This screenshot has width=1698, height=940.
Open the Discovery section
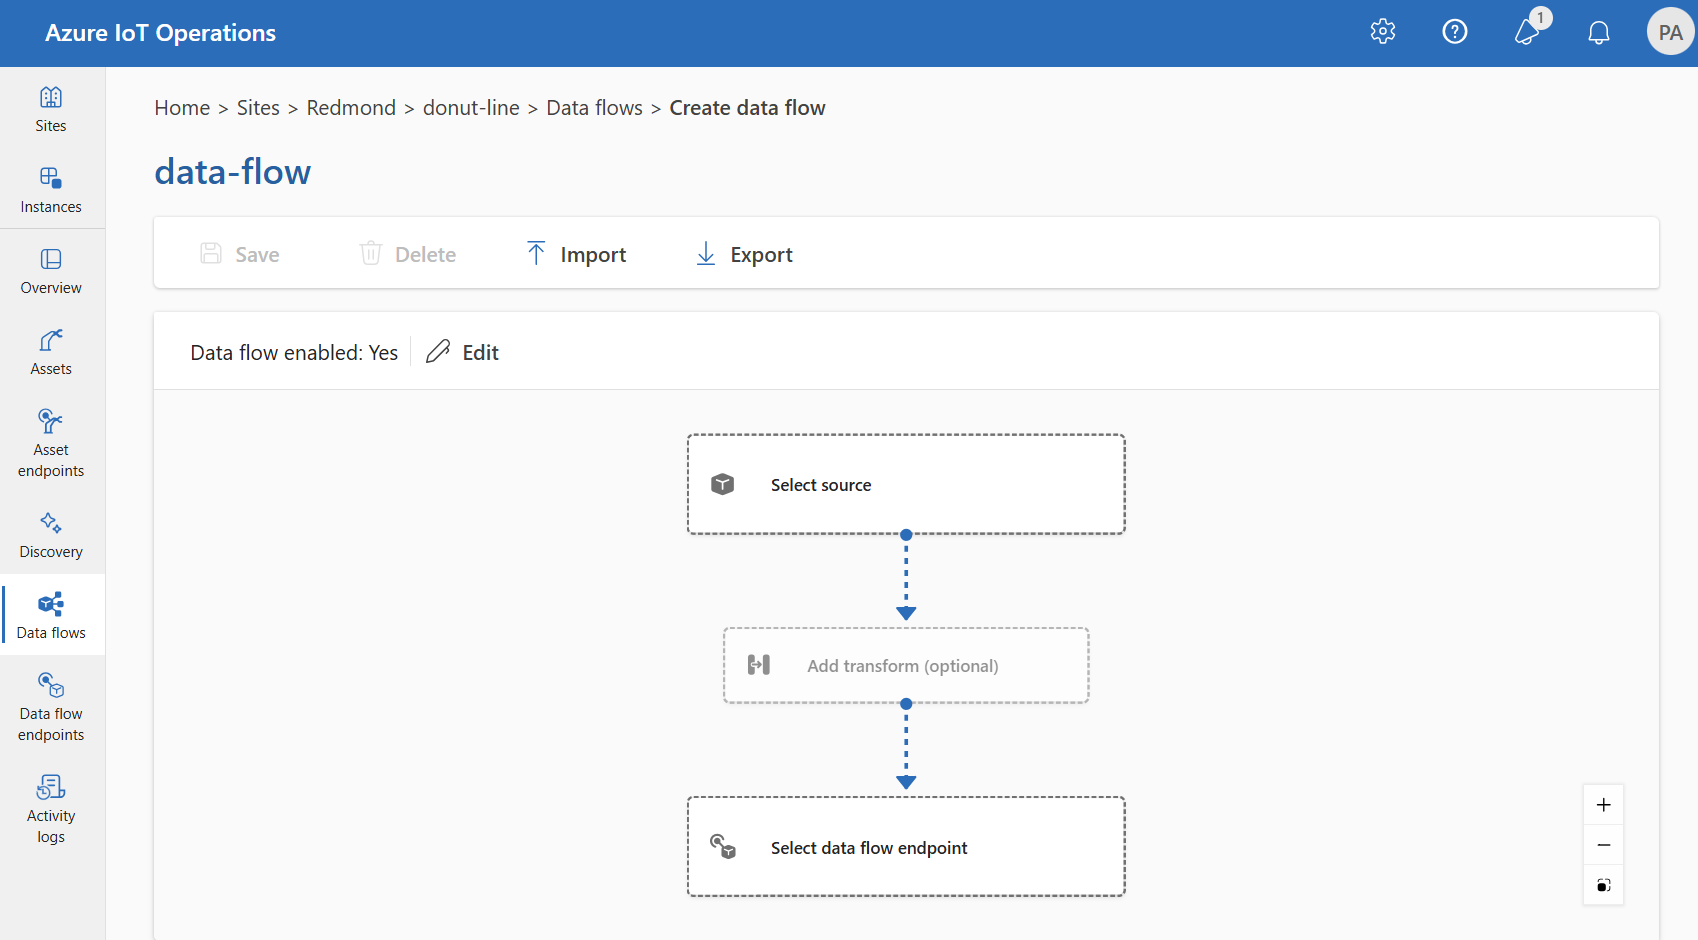(x=50, y=533)
